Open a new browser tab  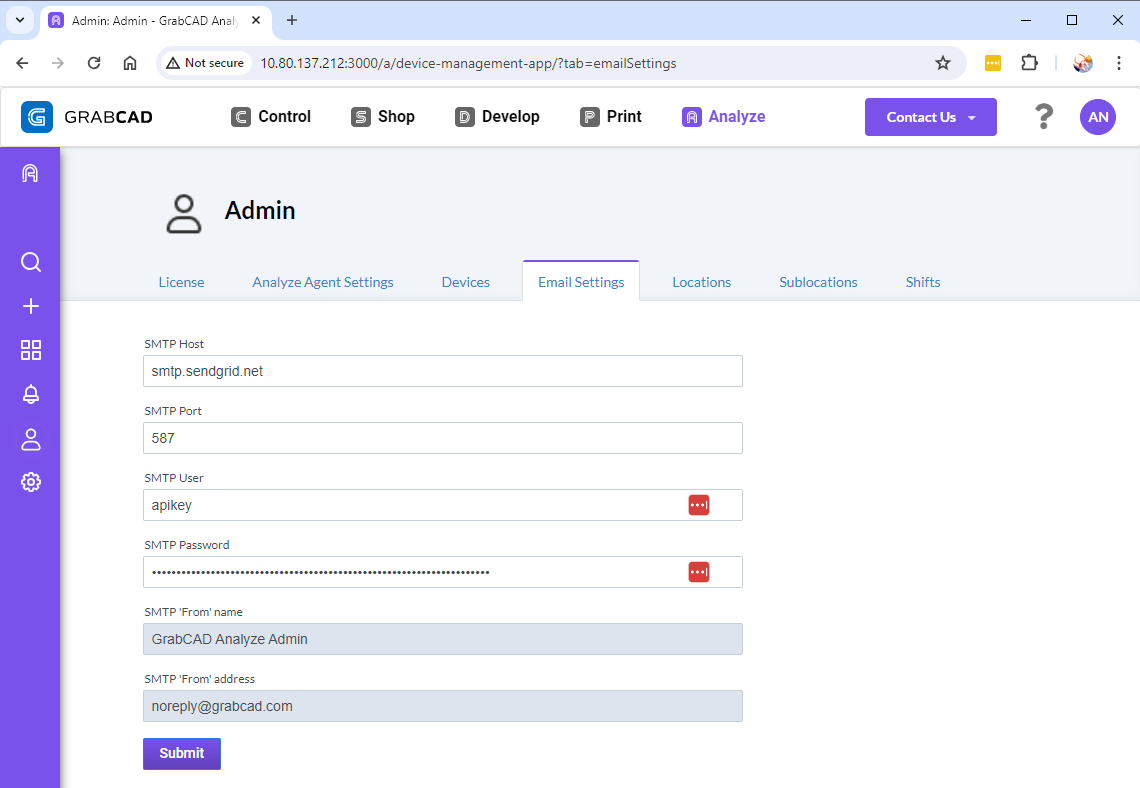click(x=292, y=20)
